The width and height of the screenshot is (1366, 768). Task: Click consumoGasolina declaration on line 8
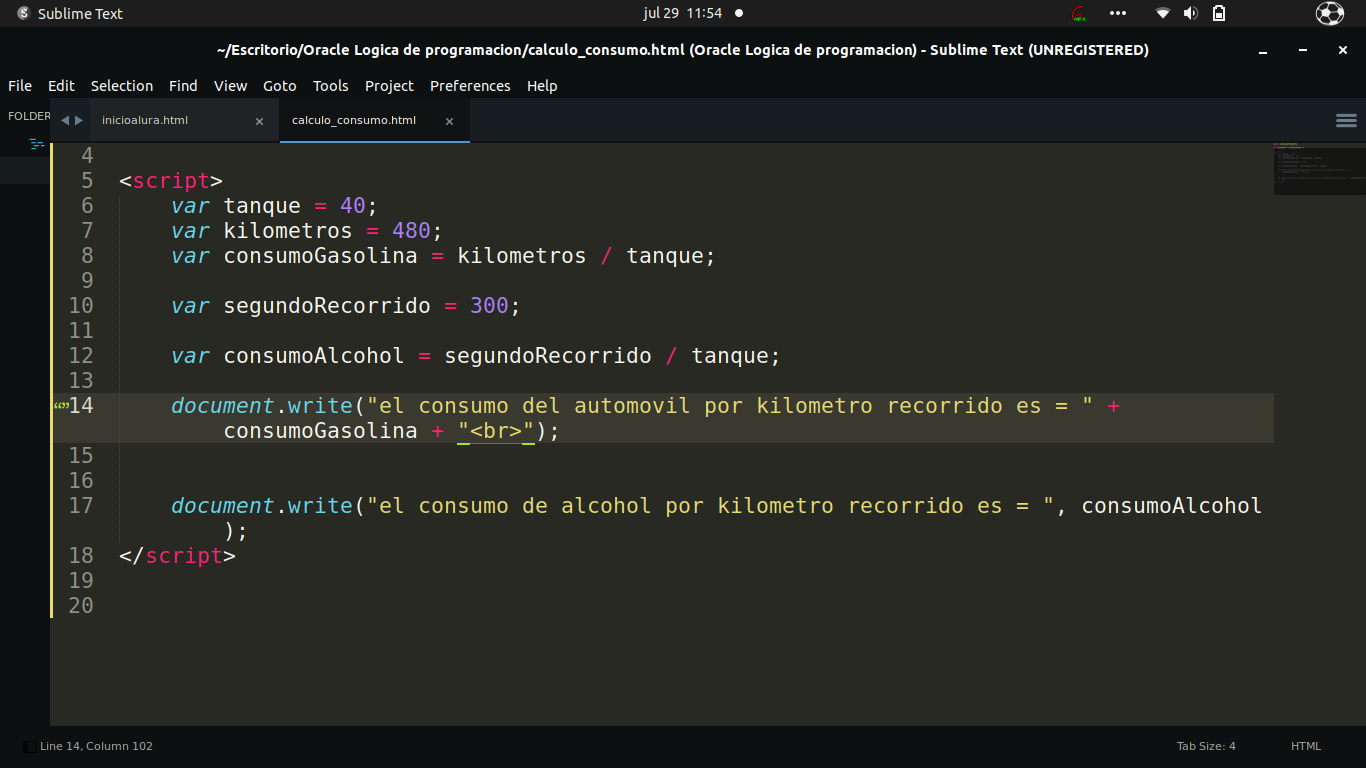point(320,256)
